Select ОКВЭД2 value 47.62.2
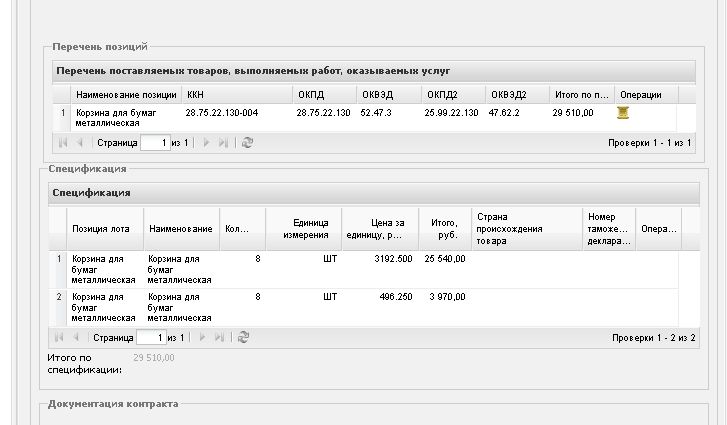 pyautogui.click(x=504, y=113)
